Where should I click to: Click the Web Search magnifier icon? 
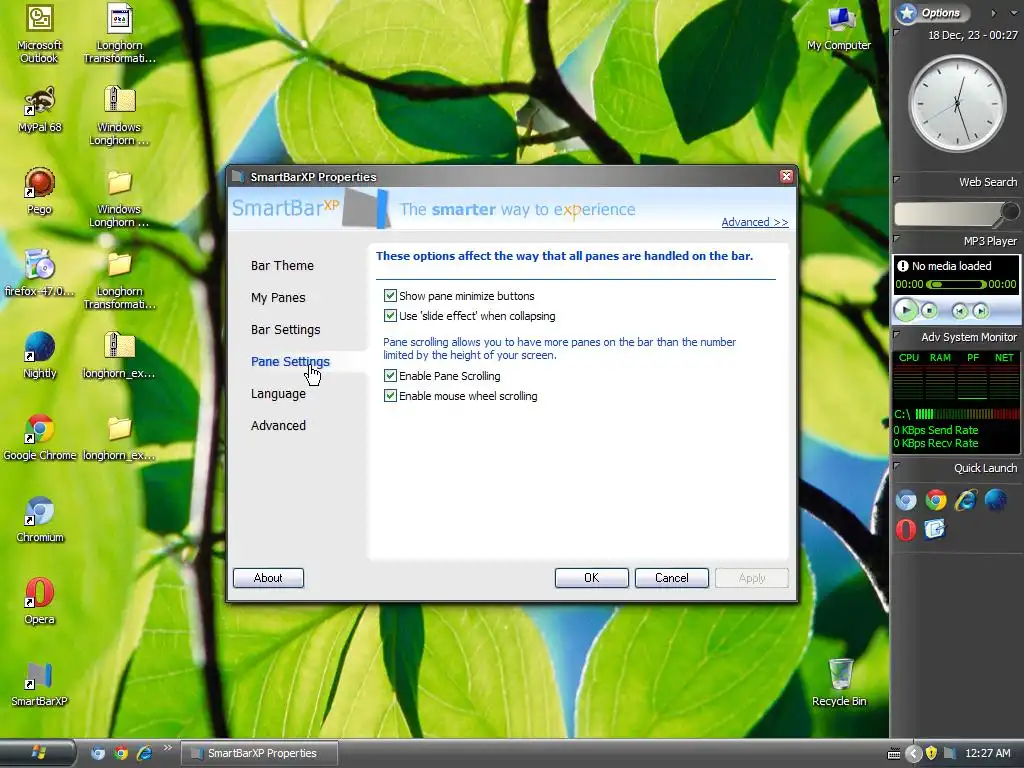pyautogui.click(x=1010, y=212)
